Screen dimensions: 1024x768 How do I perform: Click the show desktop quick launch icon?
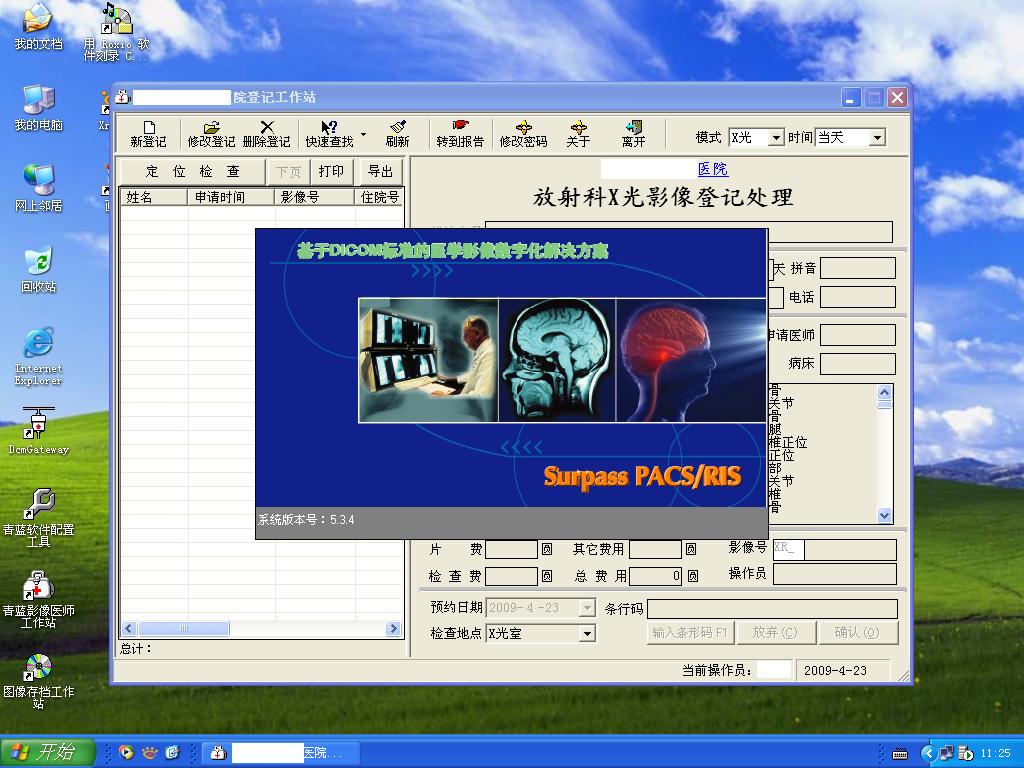click(x=172, y=753)
